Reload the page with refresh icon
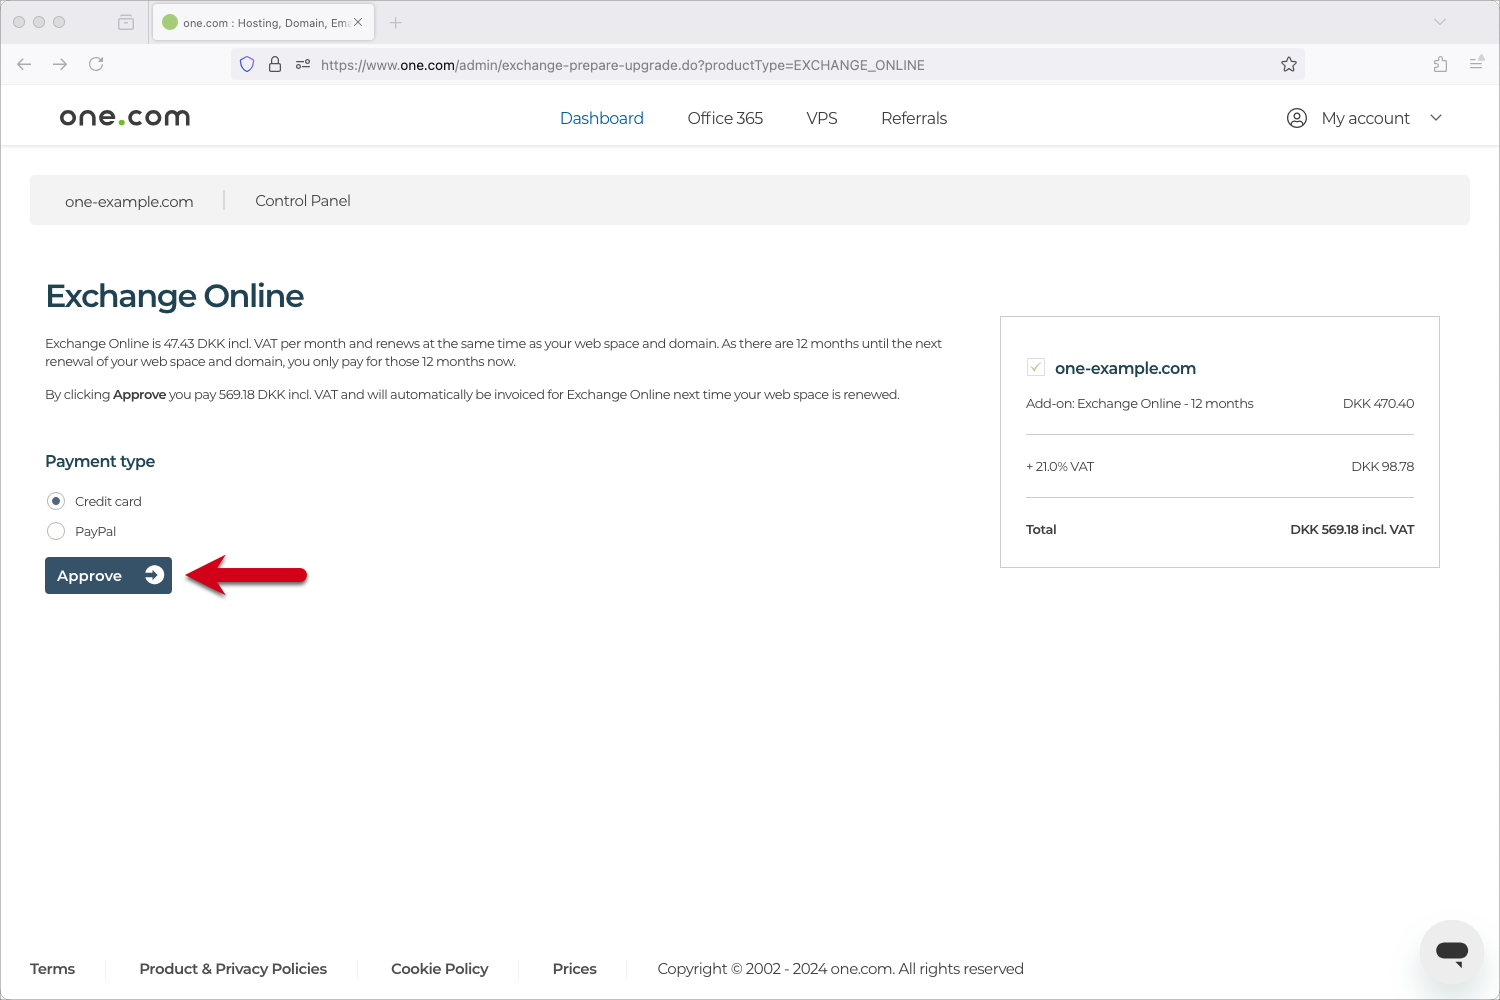 [96, 64]
